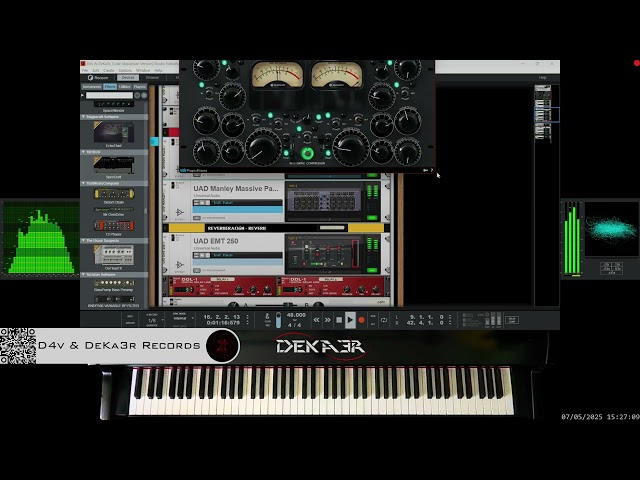640x480 pixels.
Task: Click the question mark help icon in plugin window
Action: (431, 170)
